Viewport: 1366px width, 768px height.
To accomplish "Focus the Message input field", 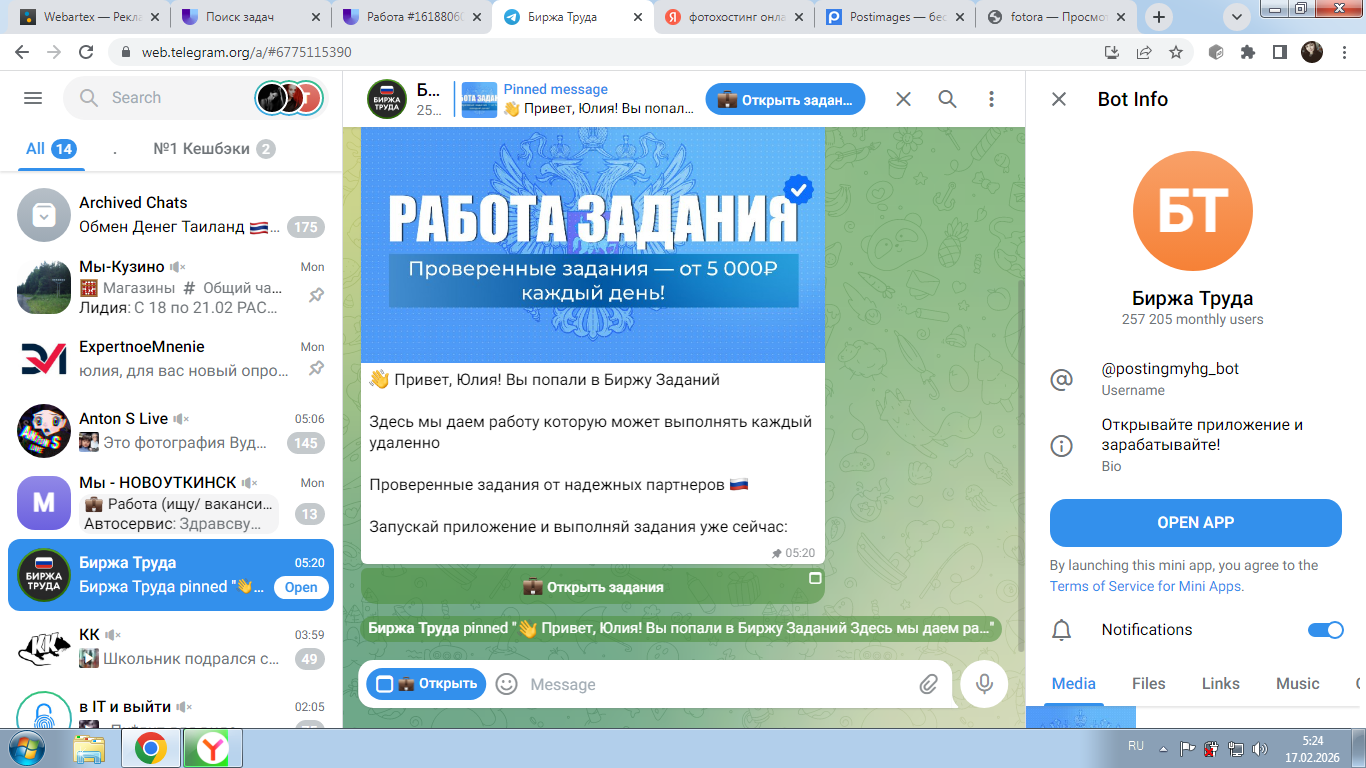I will click(720, 684).
